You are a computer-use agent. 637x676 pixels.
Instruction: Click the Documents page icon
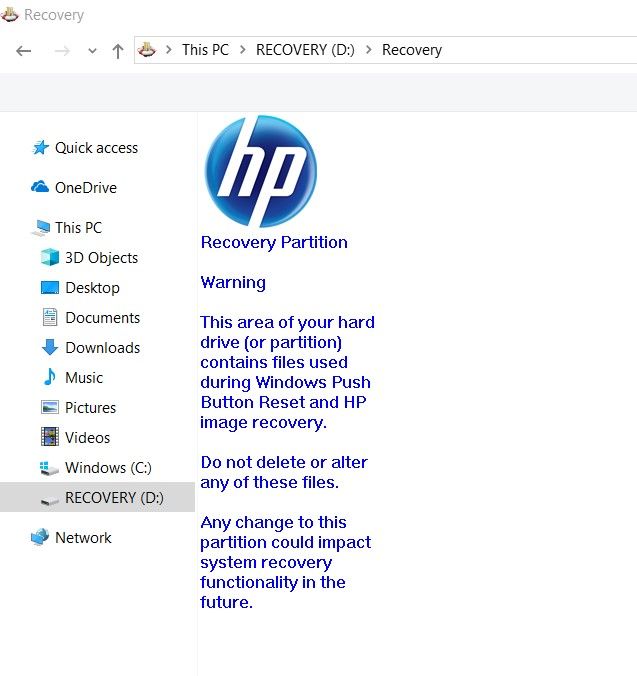tap(50, 317)
